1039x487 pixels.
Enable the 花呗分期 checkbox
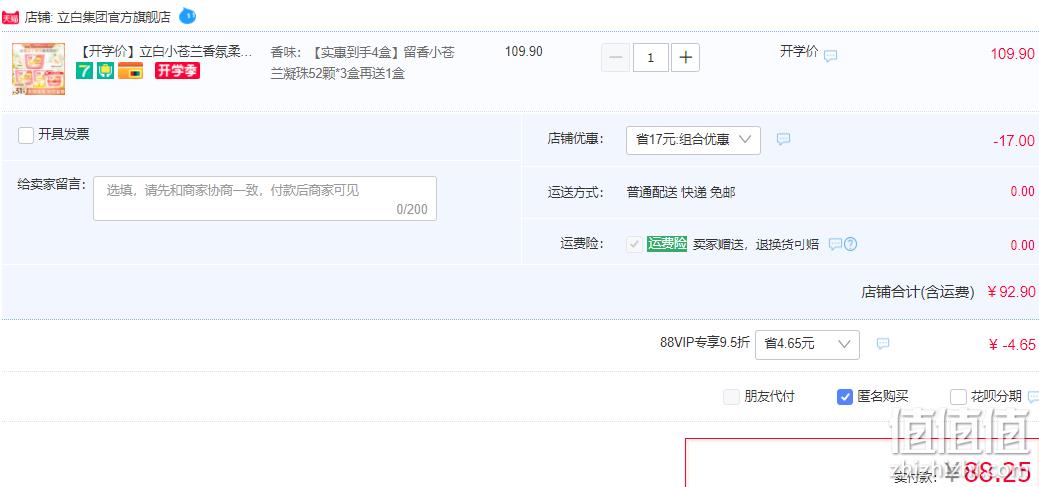coord(958,397)
